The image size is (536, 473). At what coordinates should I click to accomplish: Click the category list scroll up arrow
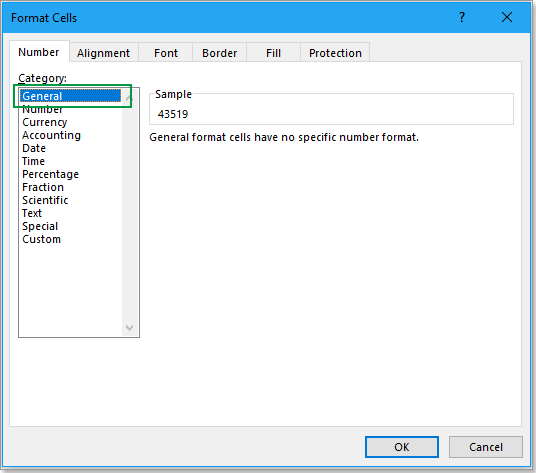point(129,98)
